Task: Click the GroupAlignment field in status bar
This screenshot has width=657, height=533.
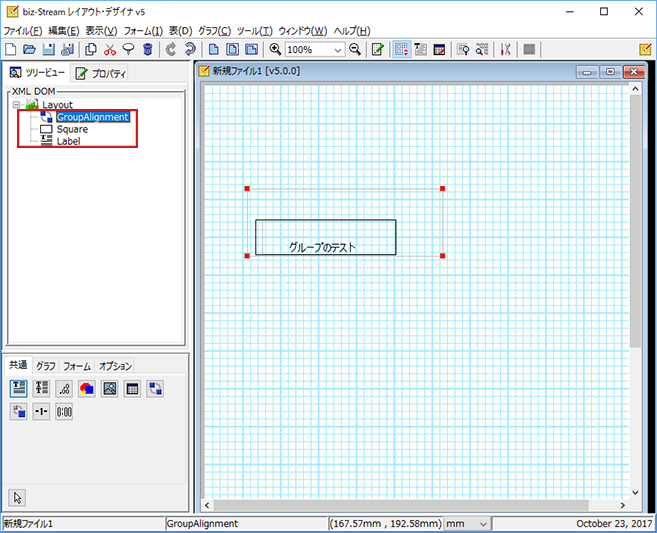Action: 246,524
